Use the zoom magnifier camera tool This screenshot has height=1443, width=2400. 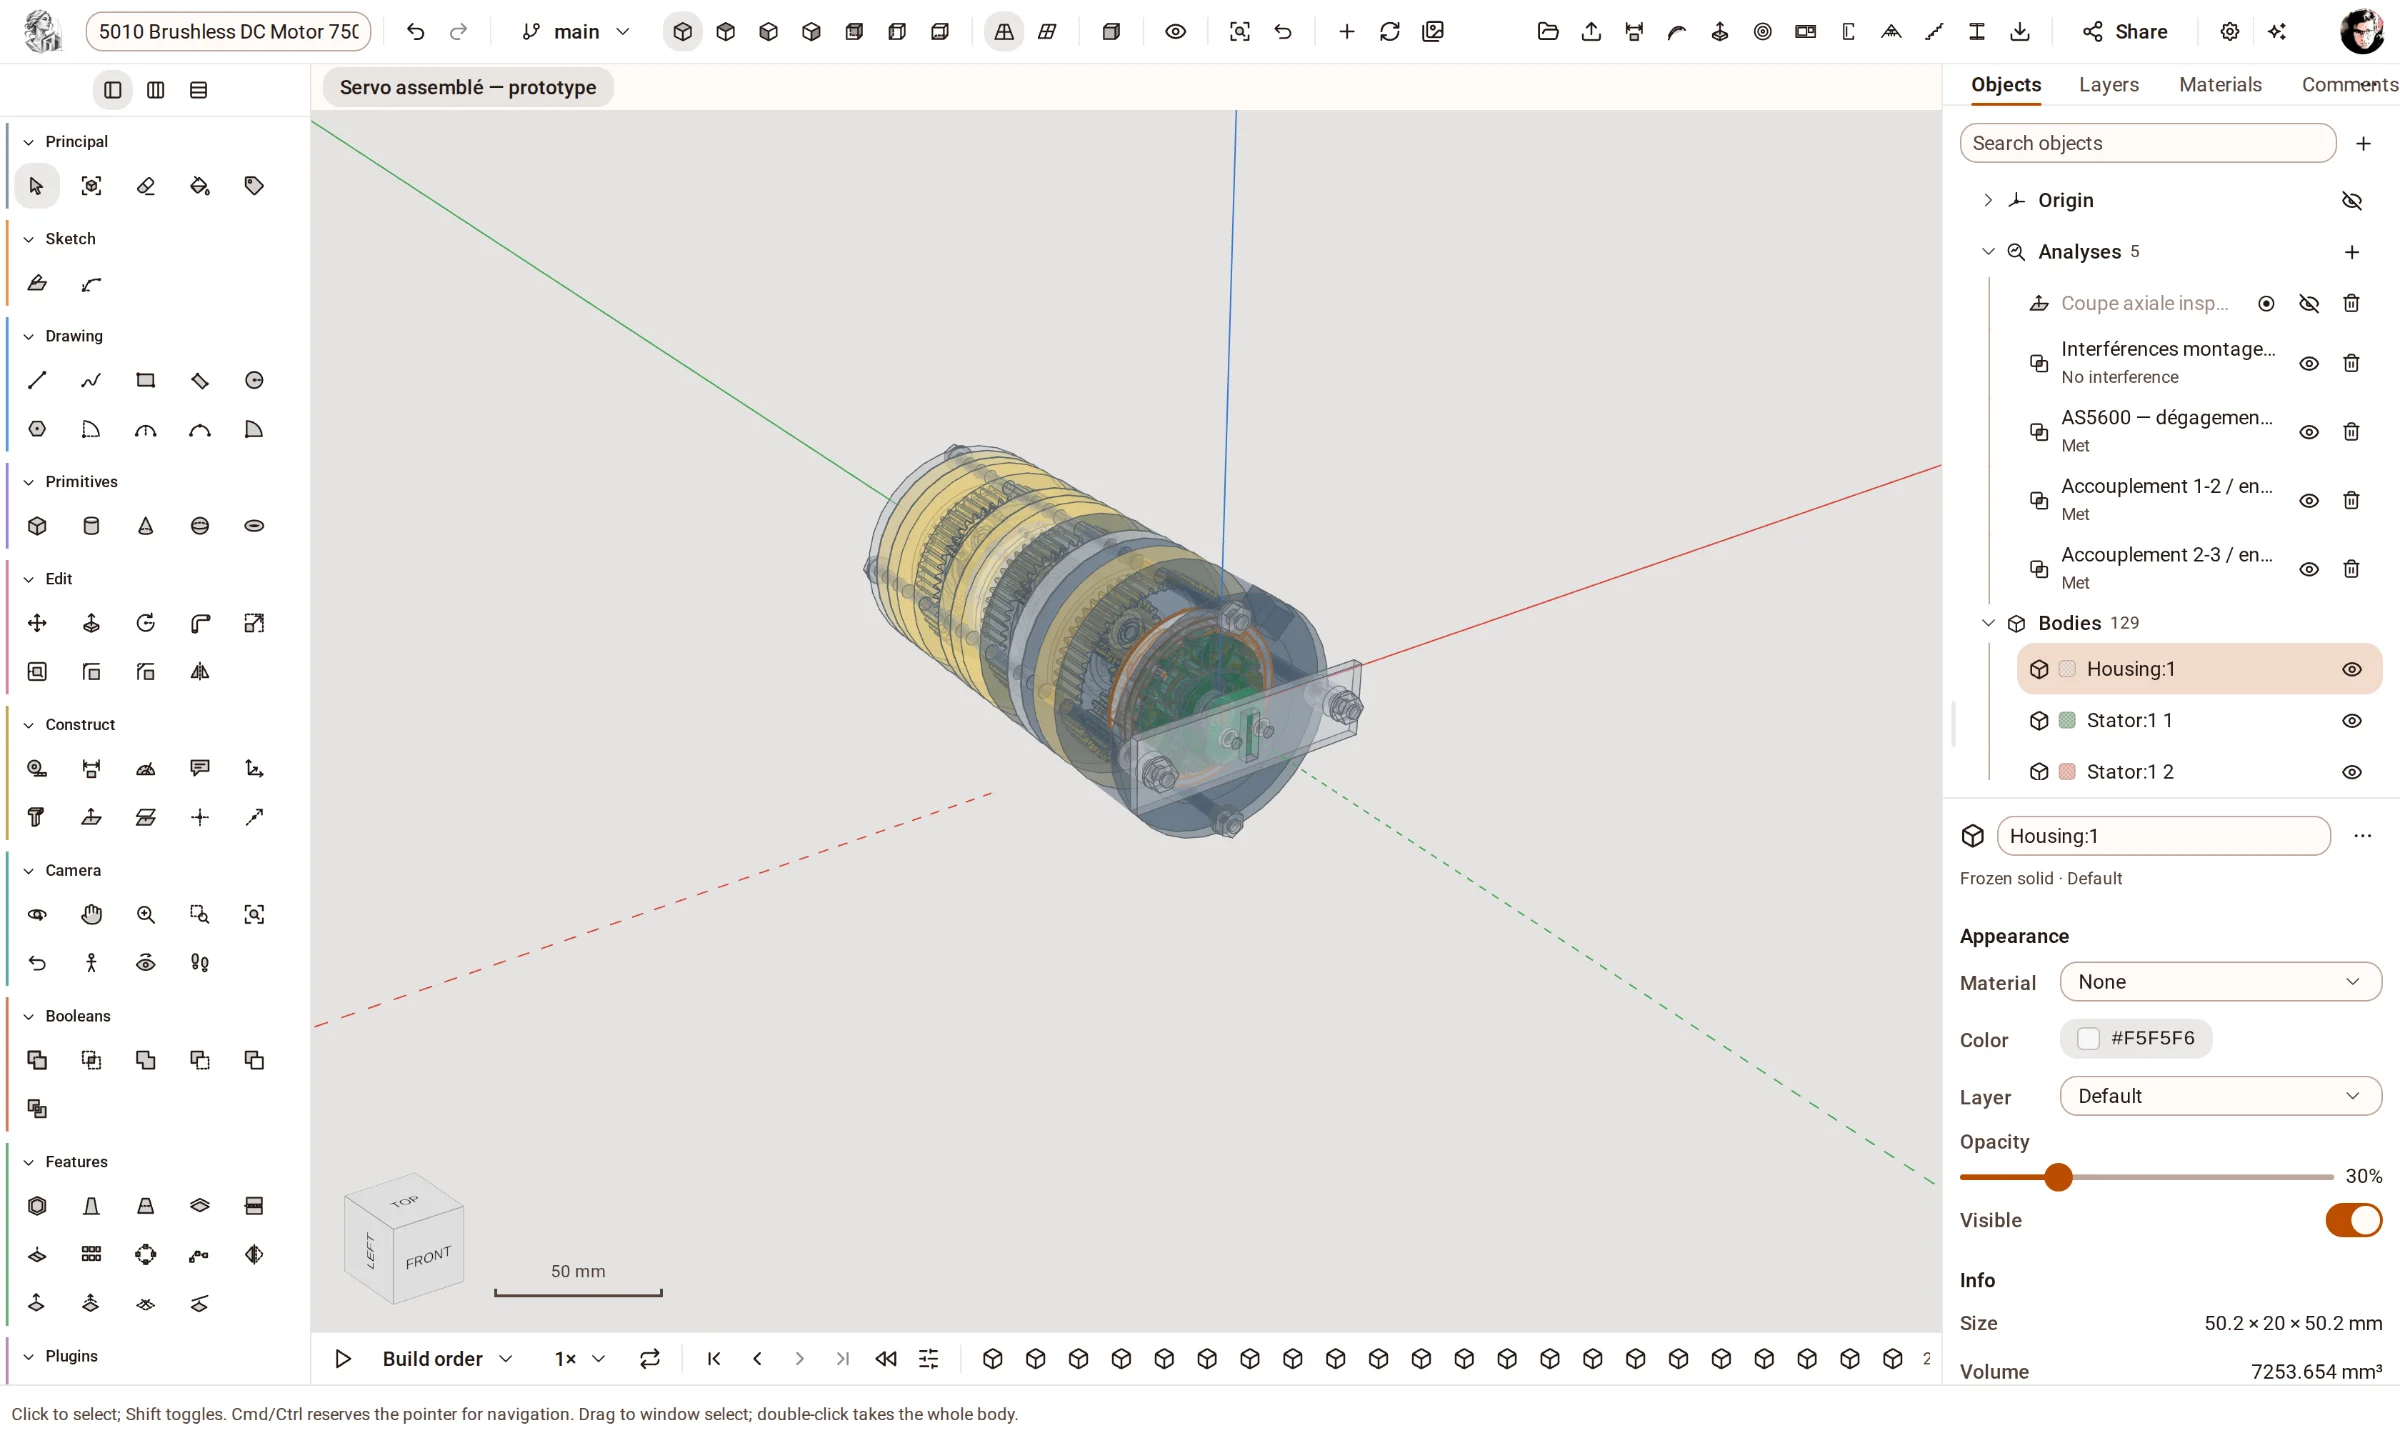tap(146, 914)
